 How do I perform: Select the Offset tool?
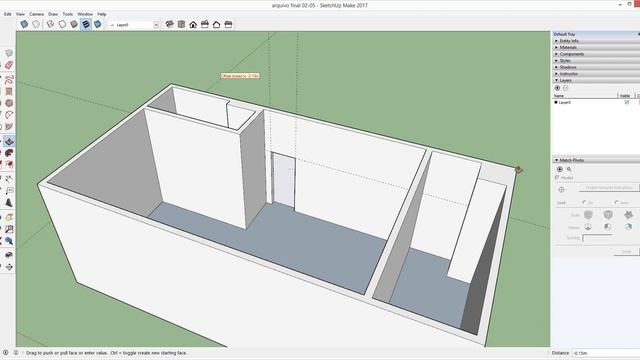tap(9, 164)
